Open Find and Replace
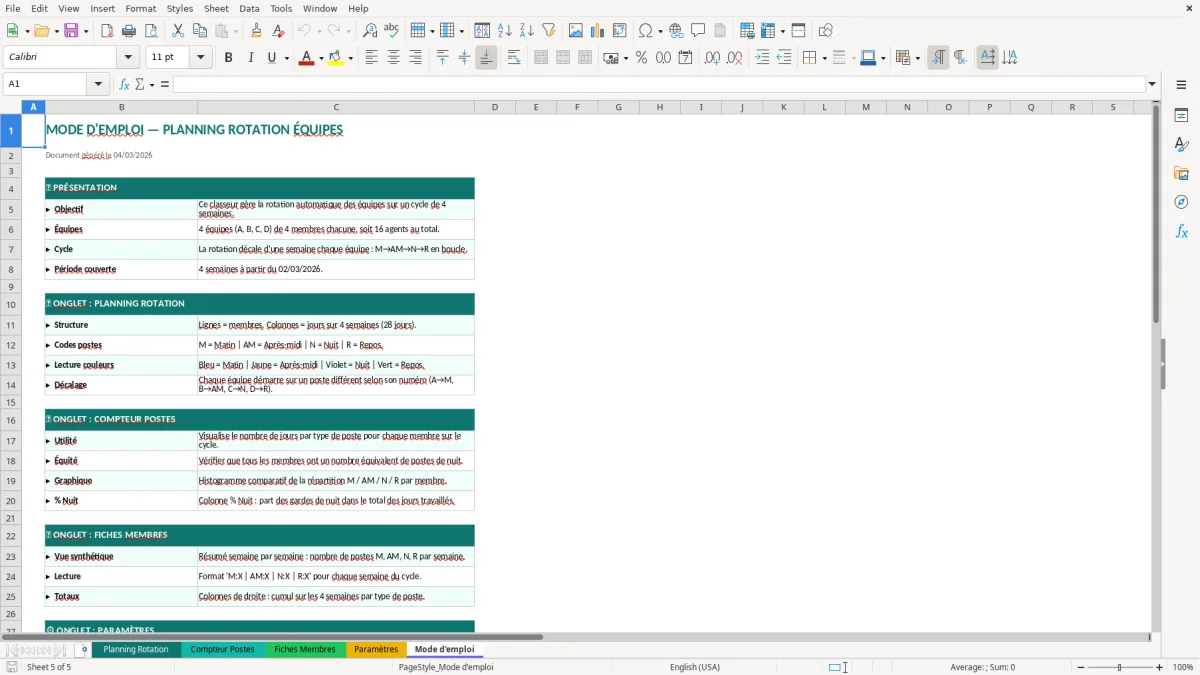Screen dimensions: 1200x675 tap(370, 31)
